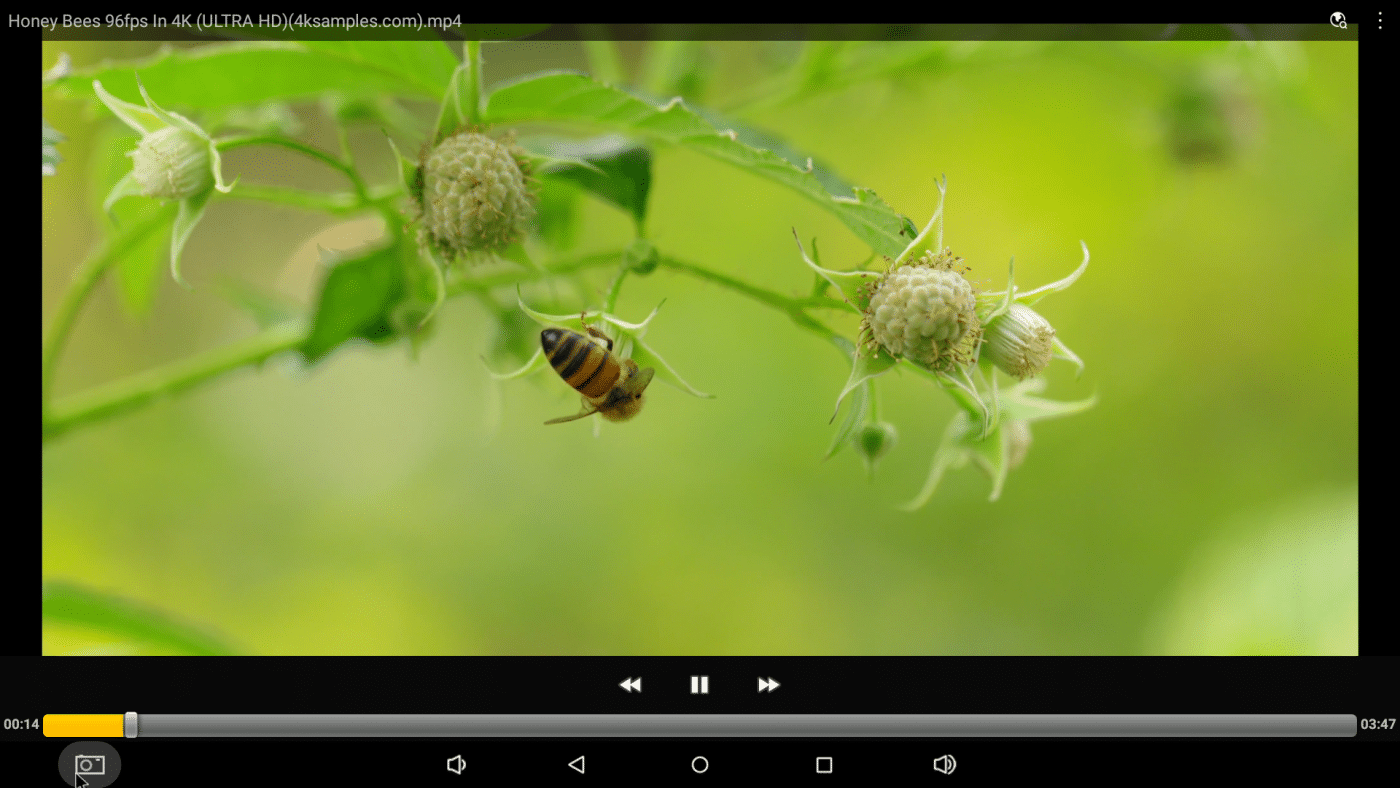Lower volume using the left speaker icon
The width and height of the screenshot is (1400, 788).
point(456,765)
